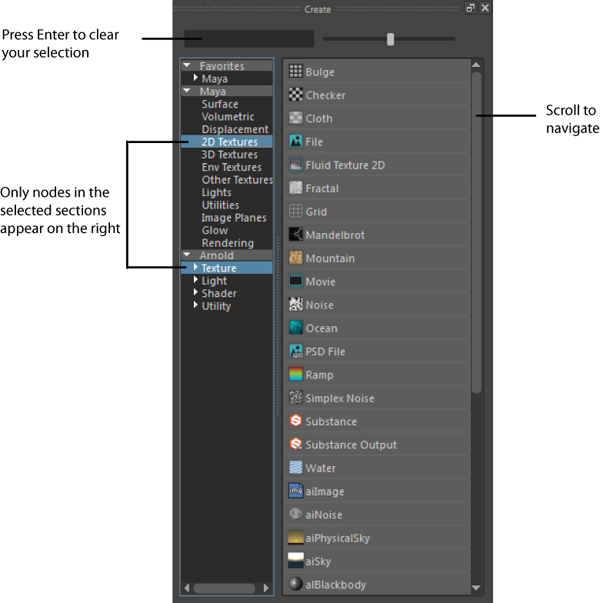The height and width of the screenshot is (603, 600).
Task: Select the Simplex Noise icon
Action: point(296,398)
